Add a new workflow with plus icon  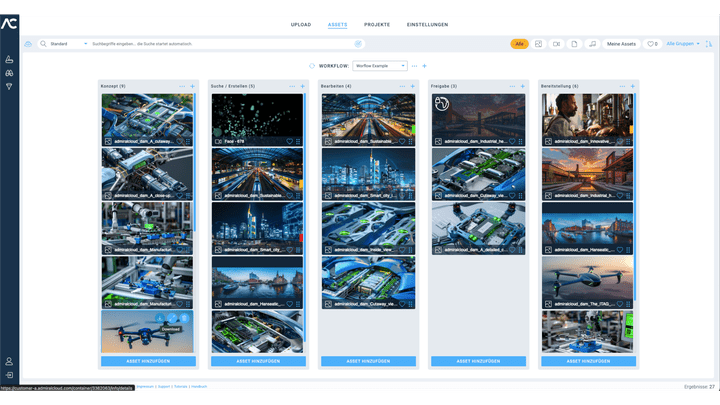tap(424, 66)
